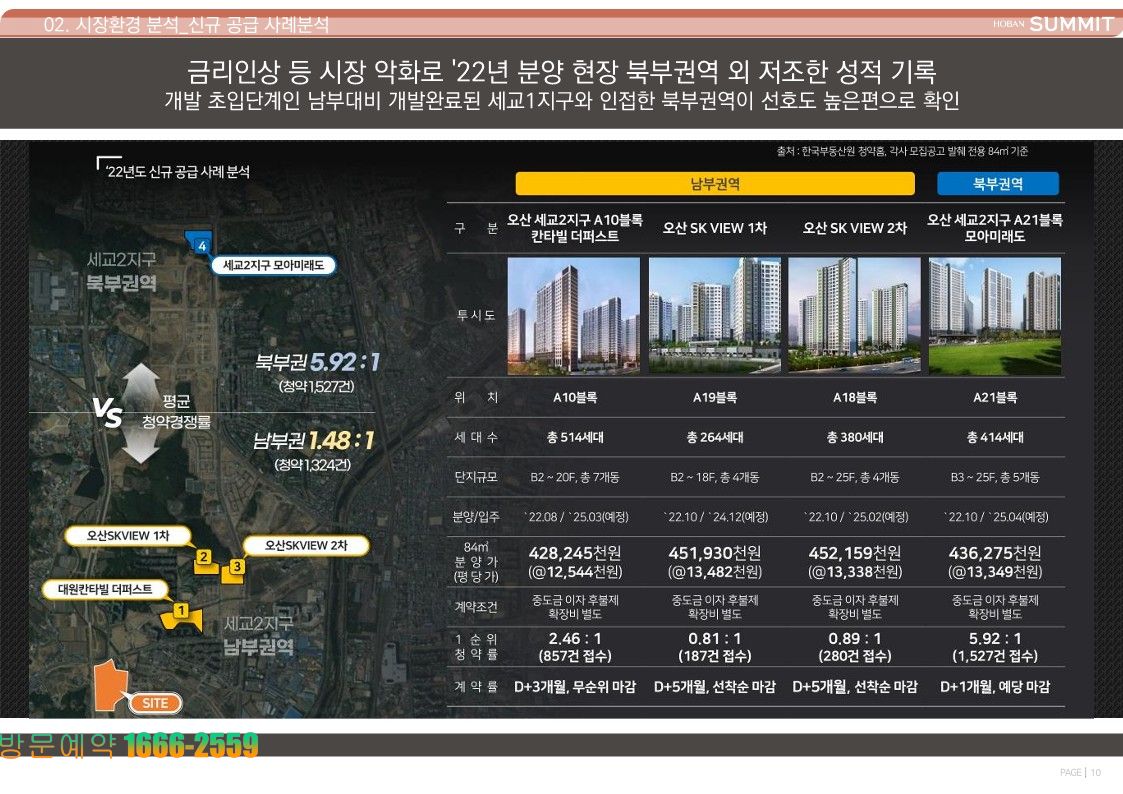This screenshot has width=1123, height=794.
Task: Click the A10블록 location cell
Action: 575,397
